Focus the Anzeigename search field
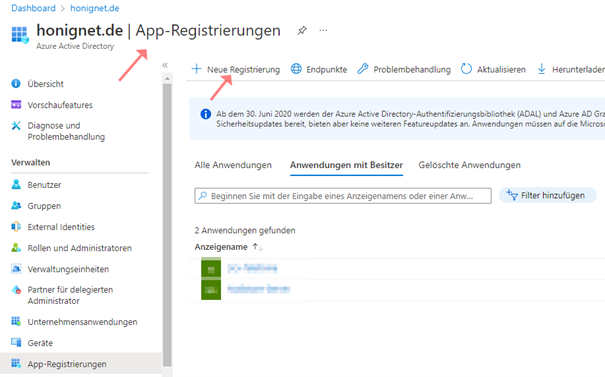 (x=343, y=196)
